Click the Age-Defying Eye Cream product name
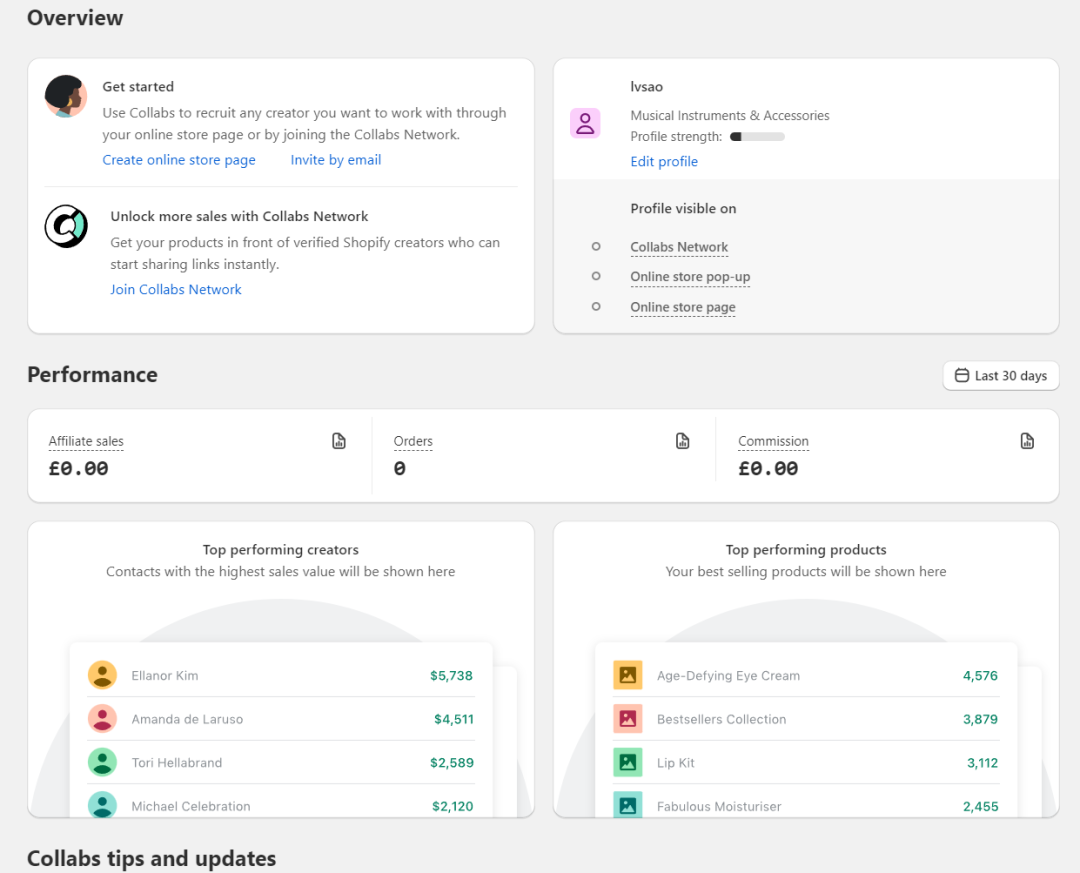1080x873 pixels. [x=729, y=676]
